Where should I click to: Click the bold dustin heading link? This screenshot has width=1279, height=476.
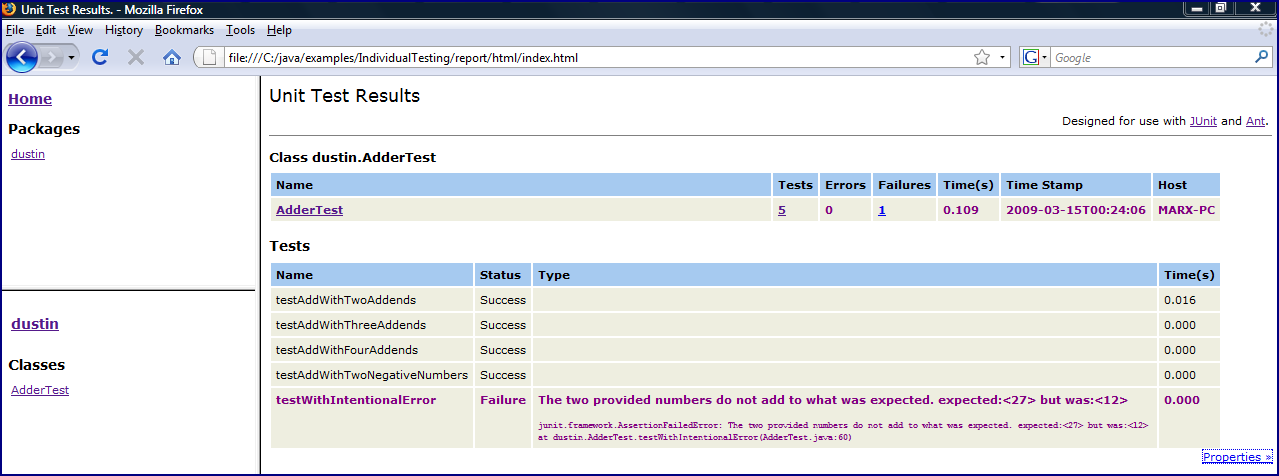coord(35,324)
